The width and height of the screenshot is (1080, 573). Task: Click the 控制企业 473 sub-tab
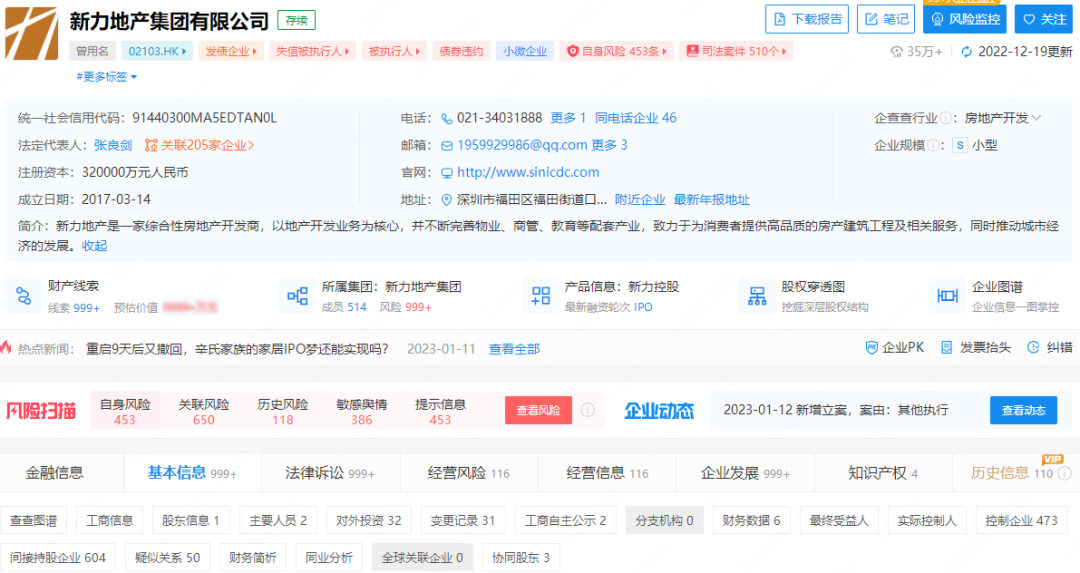[1021, 521]
